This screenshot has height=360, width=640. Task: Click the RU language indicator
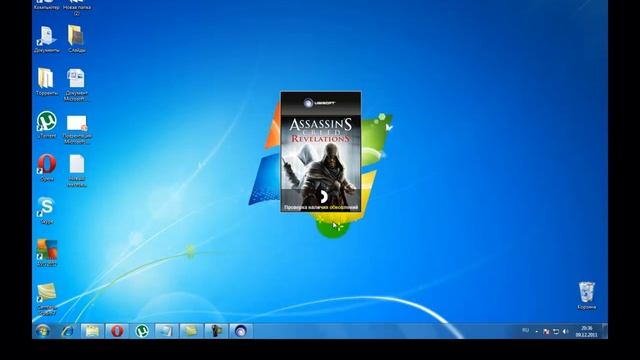tap(525, 331)
